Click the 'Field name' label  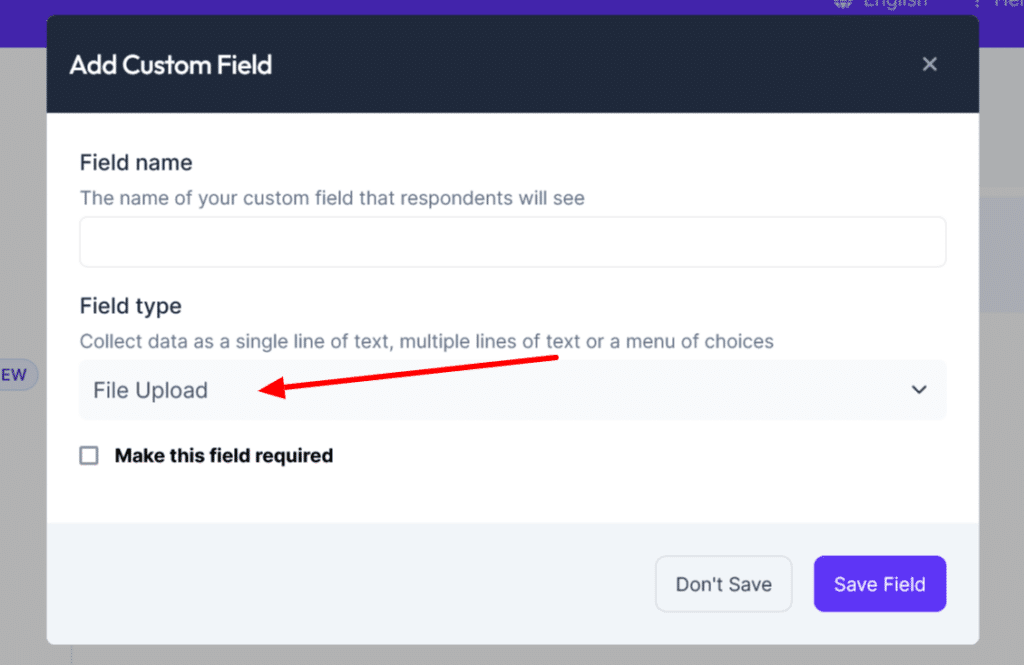pos(136,162)
